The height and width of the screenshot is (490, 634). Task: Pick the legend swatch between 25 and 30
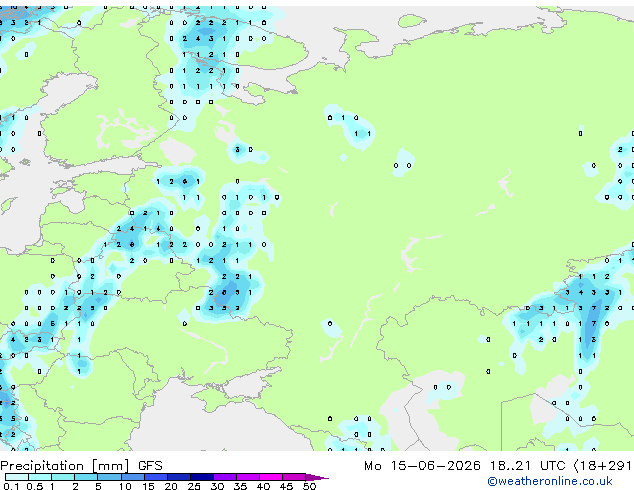tap(201, 477)
